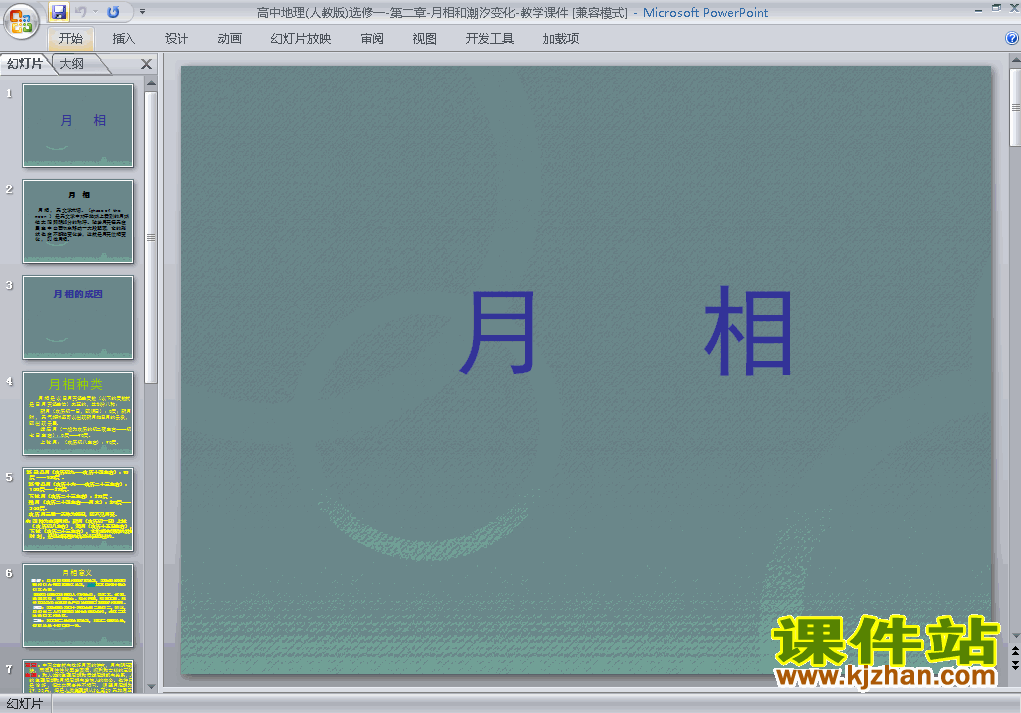Open PowerPoint Help with the question mark

click(1013, 38)
